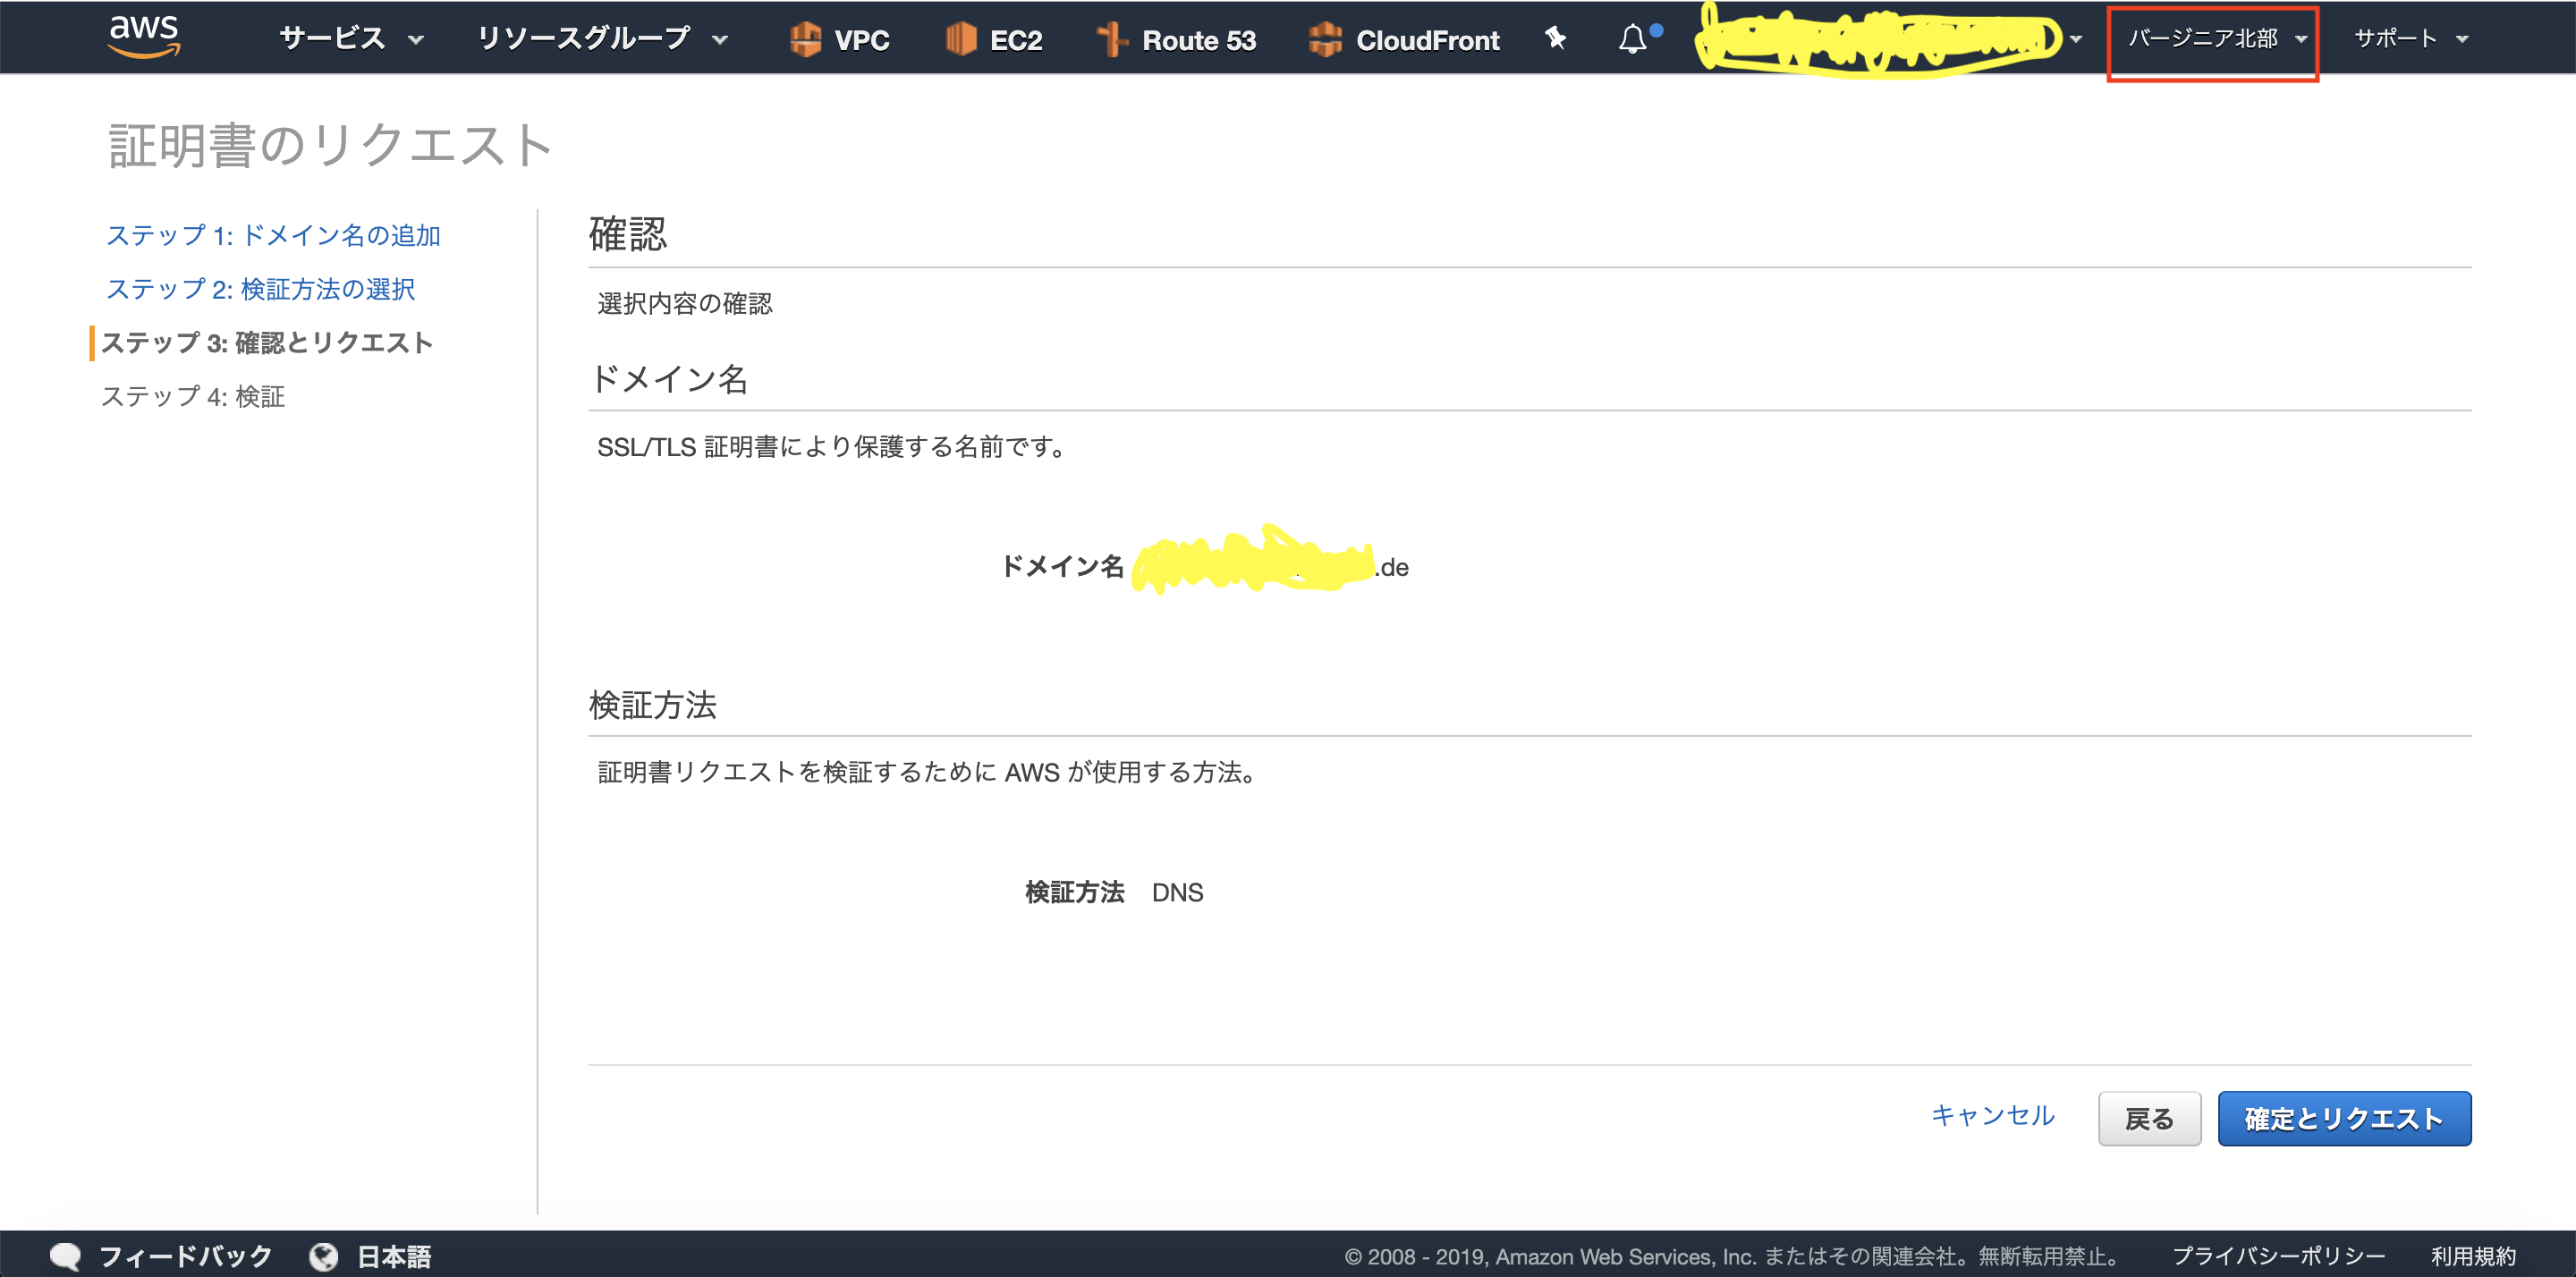This screenshot has height=1277, width=2576.
Task: Click the AWS logo home icon
Action: [x=144, y=36]
